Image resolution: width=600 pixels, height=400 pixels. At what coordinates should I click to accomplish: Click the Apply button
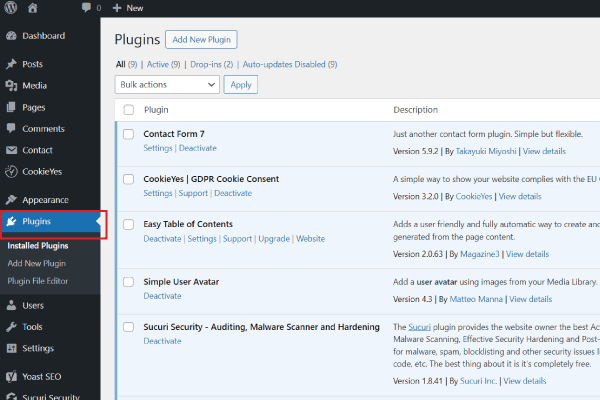tap(241, 85)
